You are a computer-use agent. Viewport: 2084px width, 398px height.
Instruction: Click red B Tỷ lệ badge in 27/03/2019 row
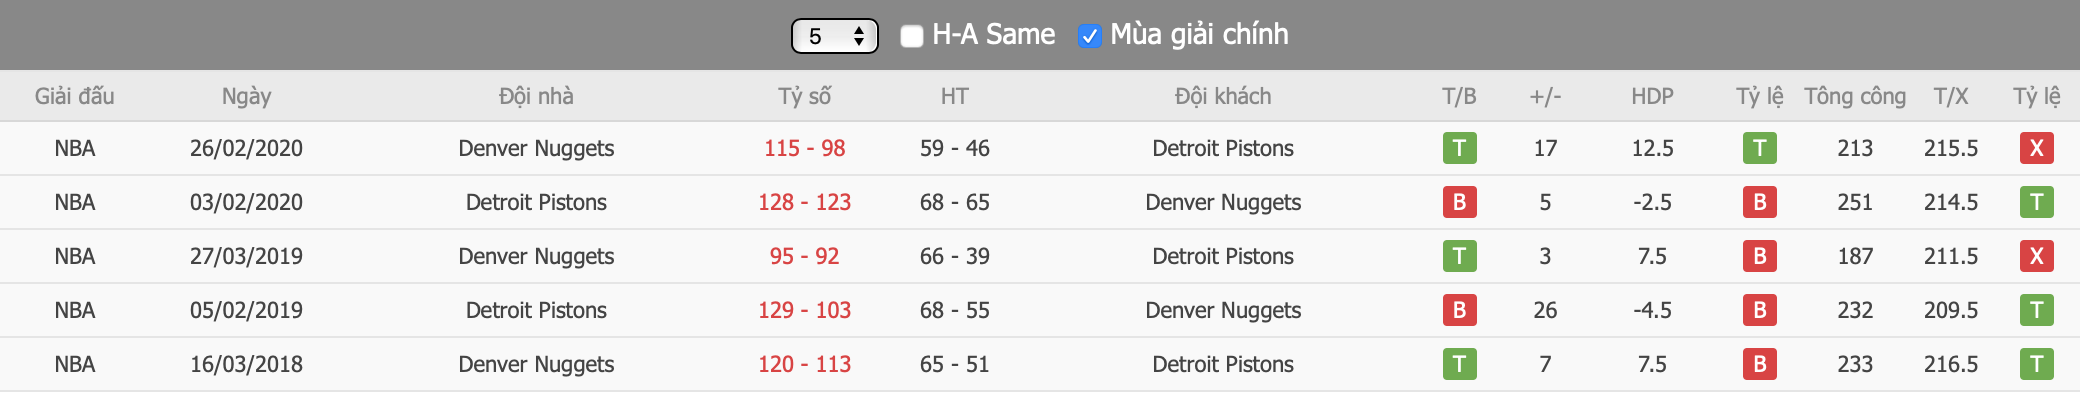[x=1759, y=256]
